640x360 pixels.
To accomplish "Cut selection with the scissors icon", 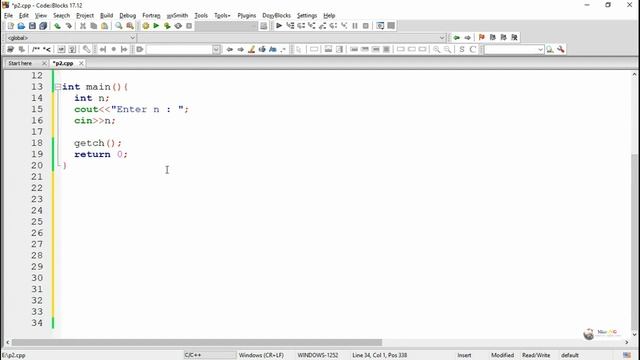I will click(x=83, y=26).
